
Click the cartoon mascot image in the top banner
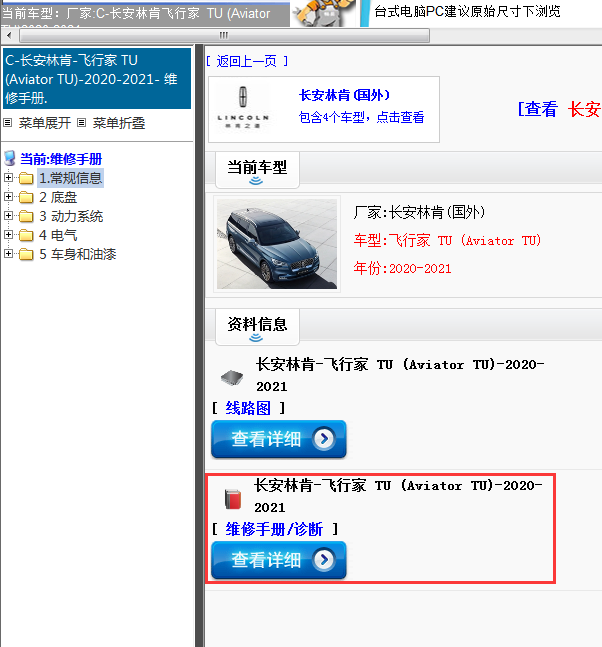tap(323, 13)
